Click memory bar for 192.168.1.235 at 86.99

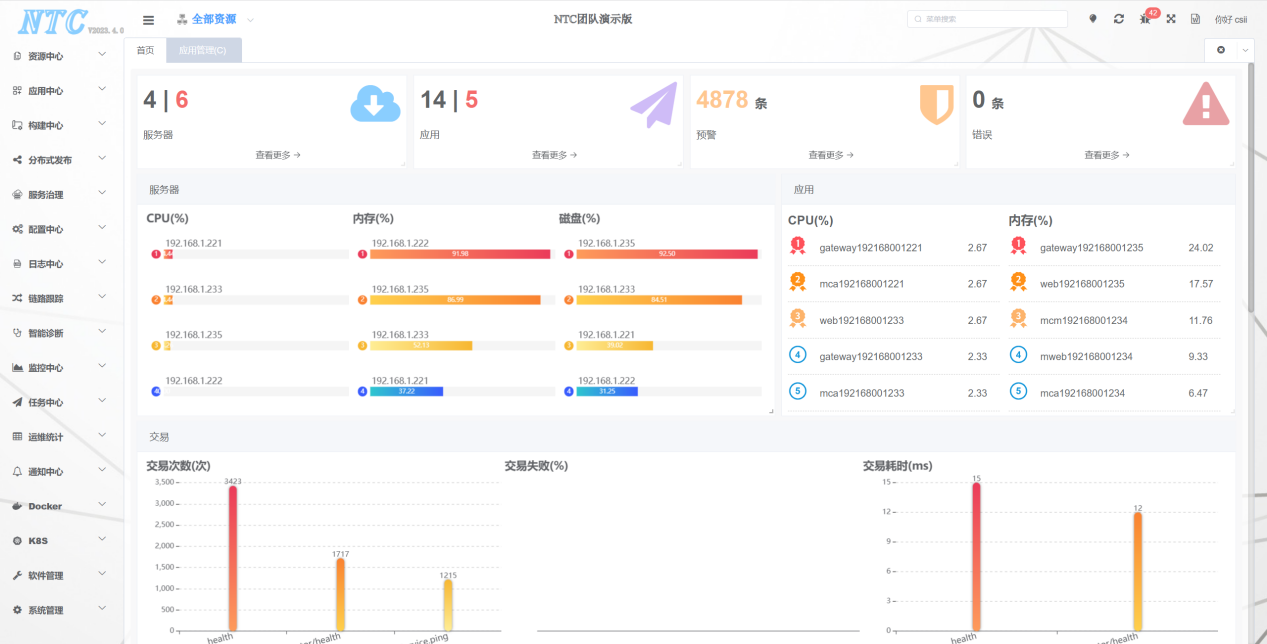[455, 300]
